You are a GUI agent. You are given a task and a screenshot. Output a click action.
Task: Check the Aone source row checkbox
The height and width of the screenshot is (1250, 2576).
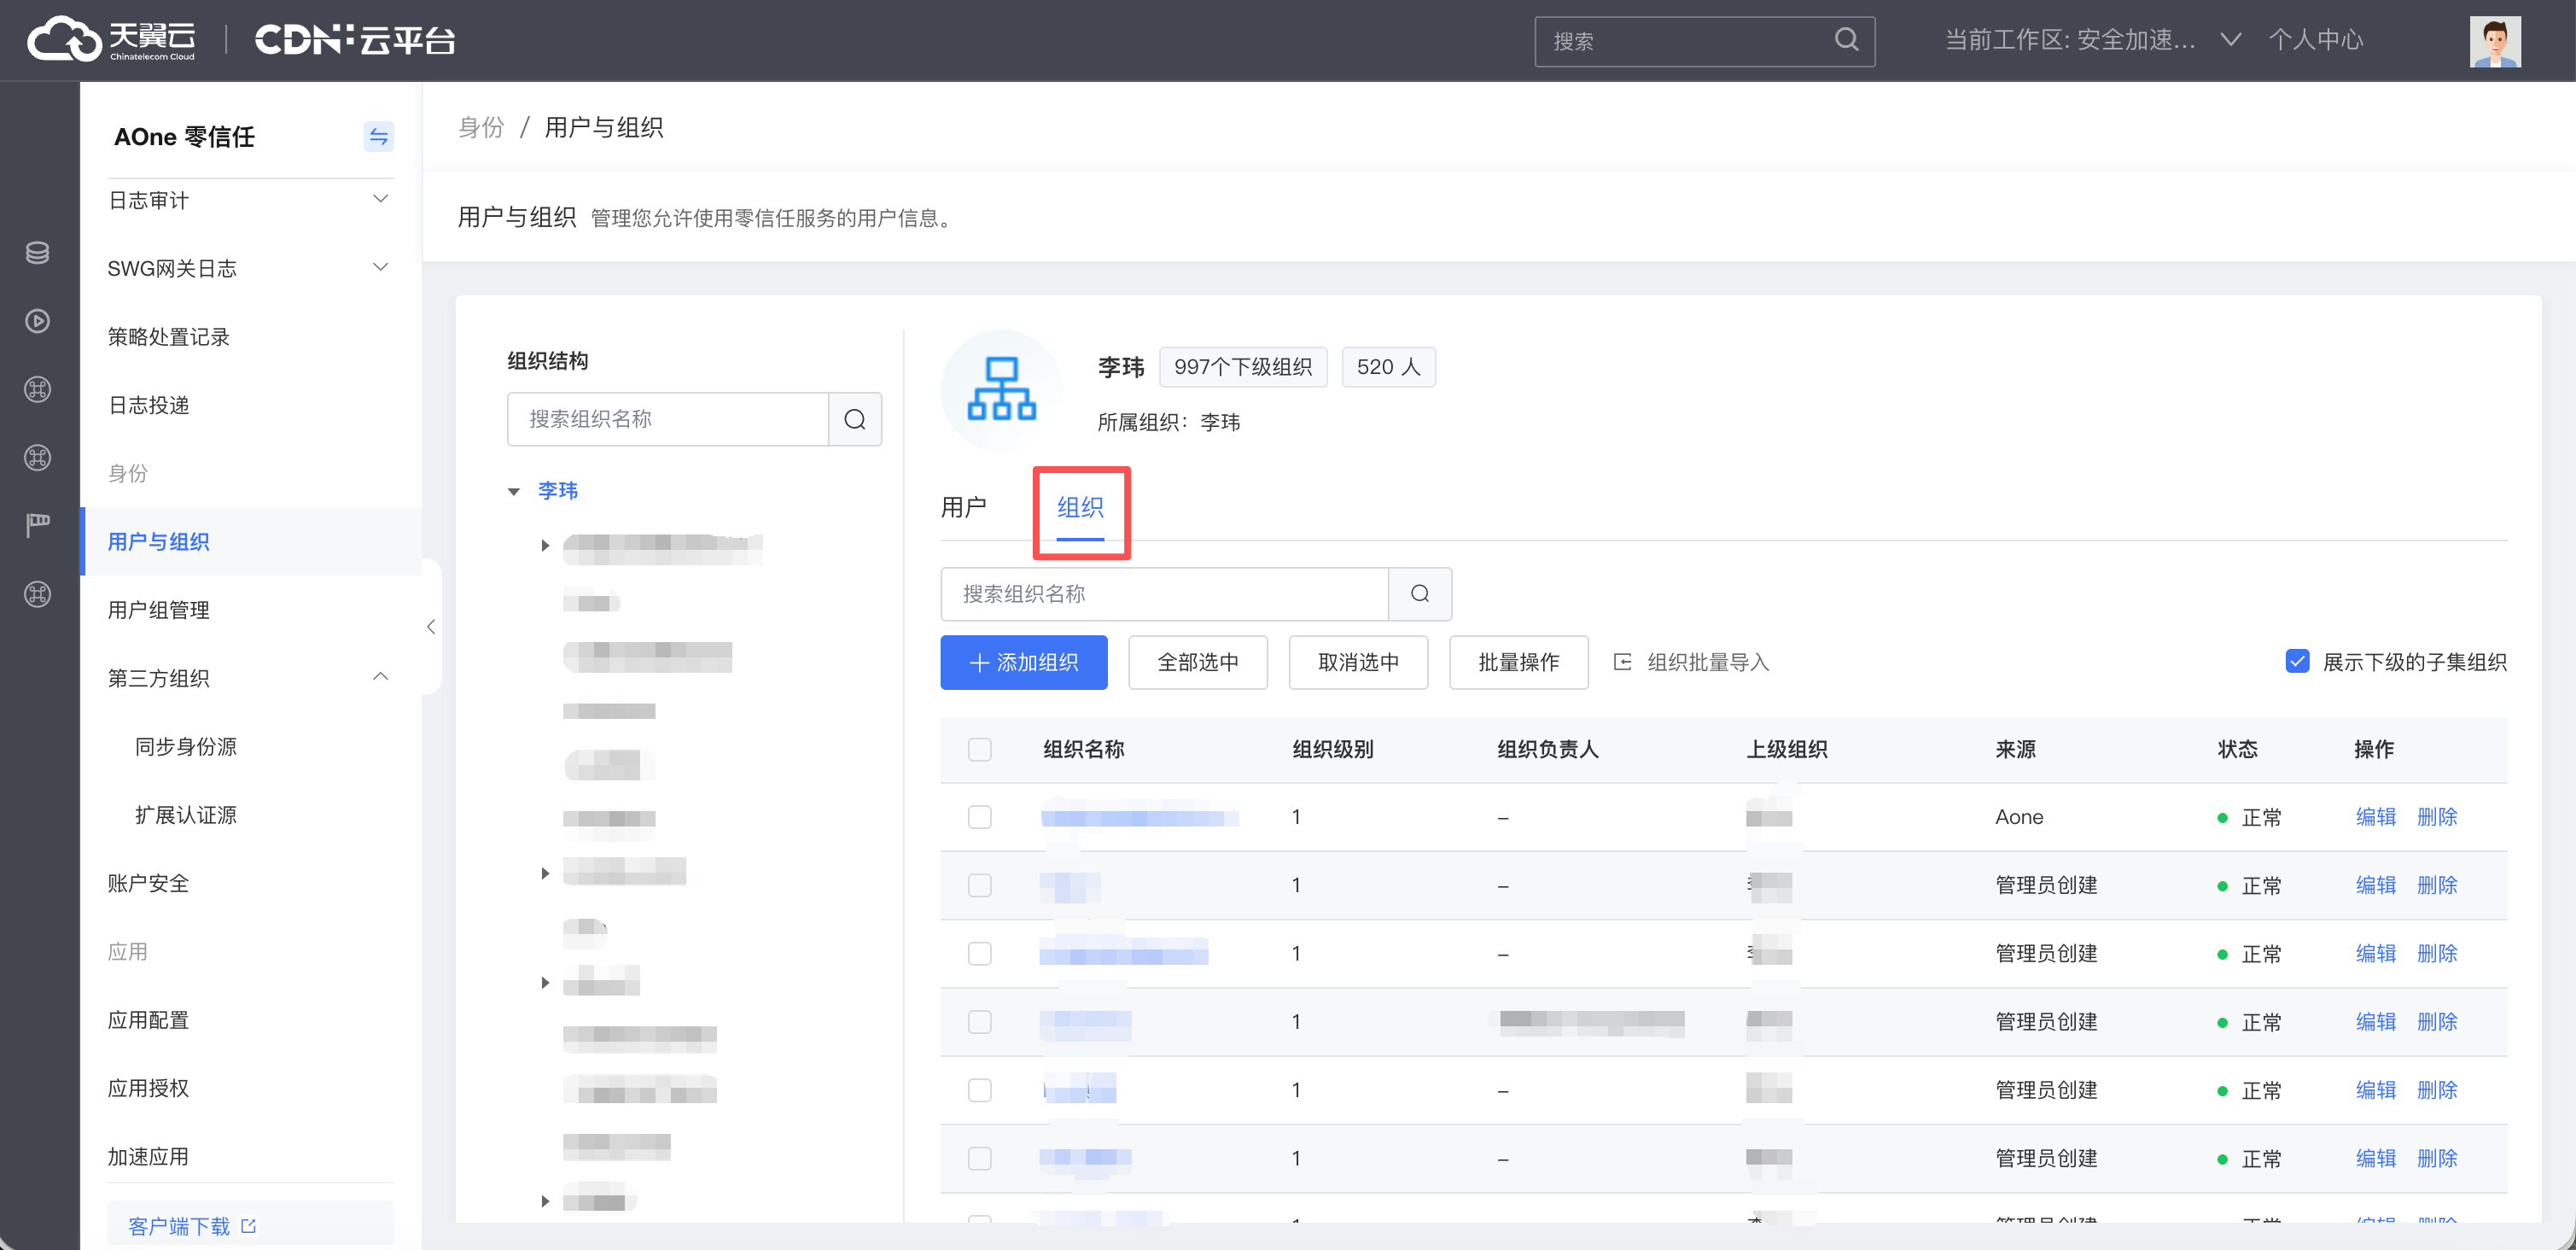coord(979,817)
